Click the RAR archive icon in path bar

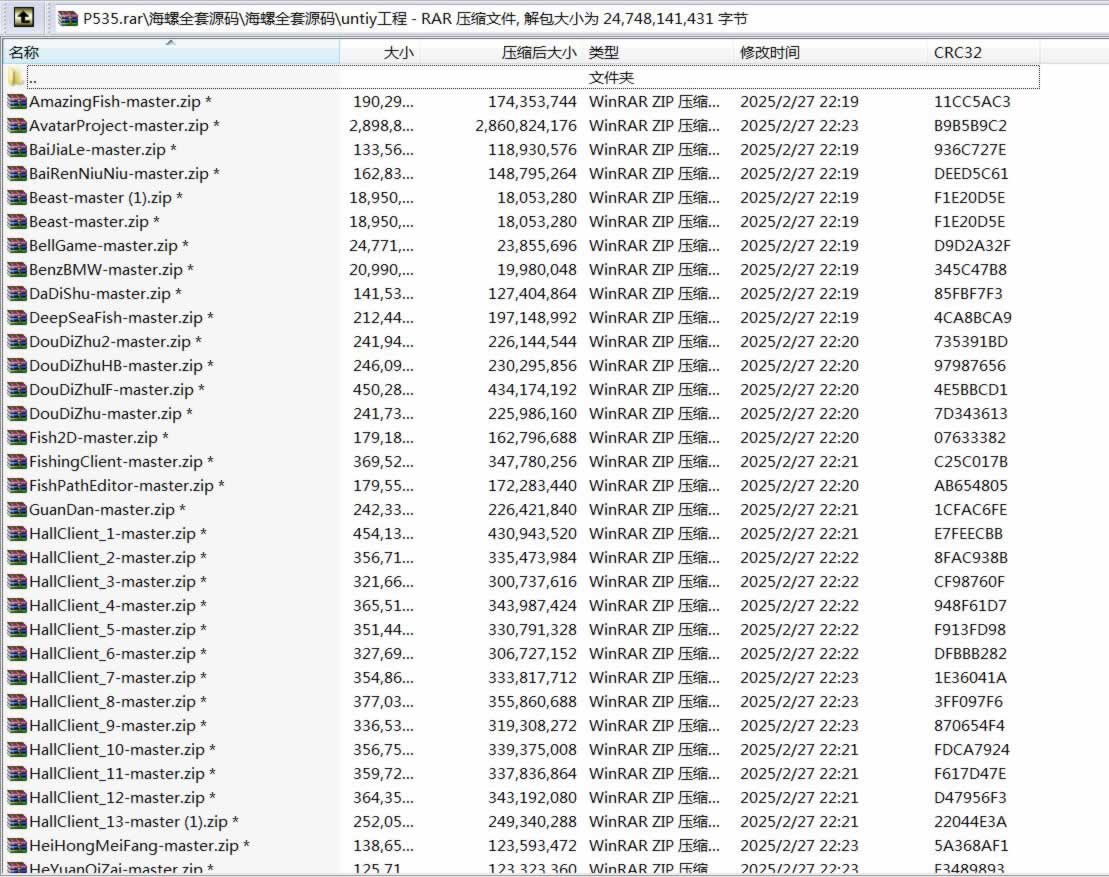tap(67, 19)
